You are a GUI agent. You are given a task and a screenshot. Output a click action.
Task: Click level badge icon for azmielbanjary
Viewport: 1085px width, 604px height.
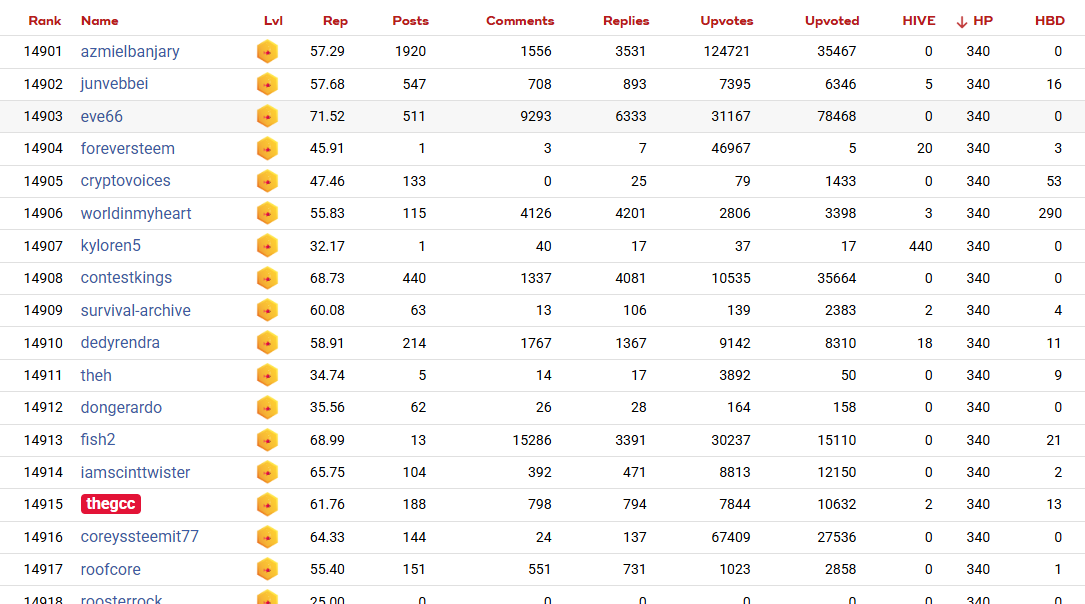click(267, 52)
